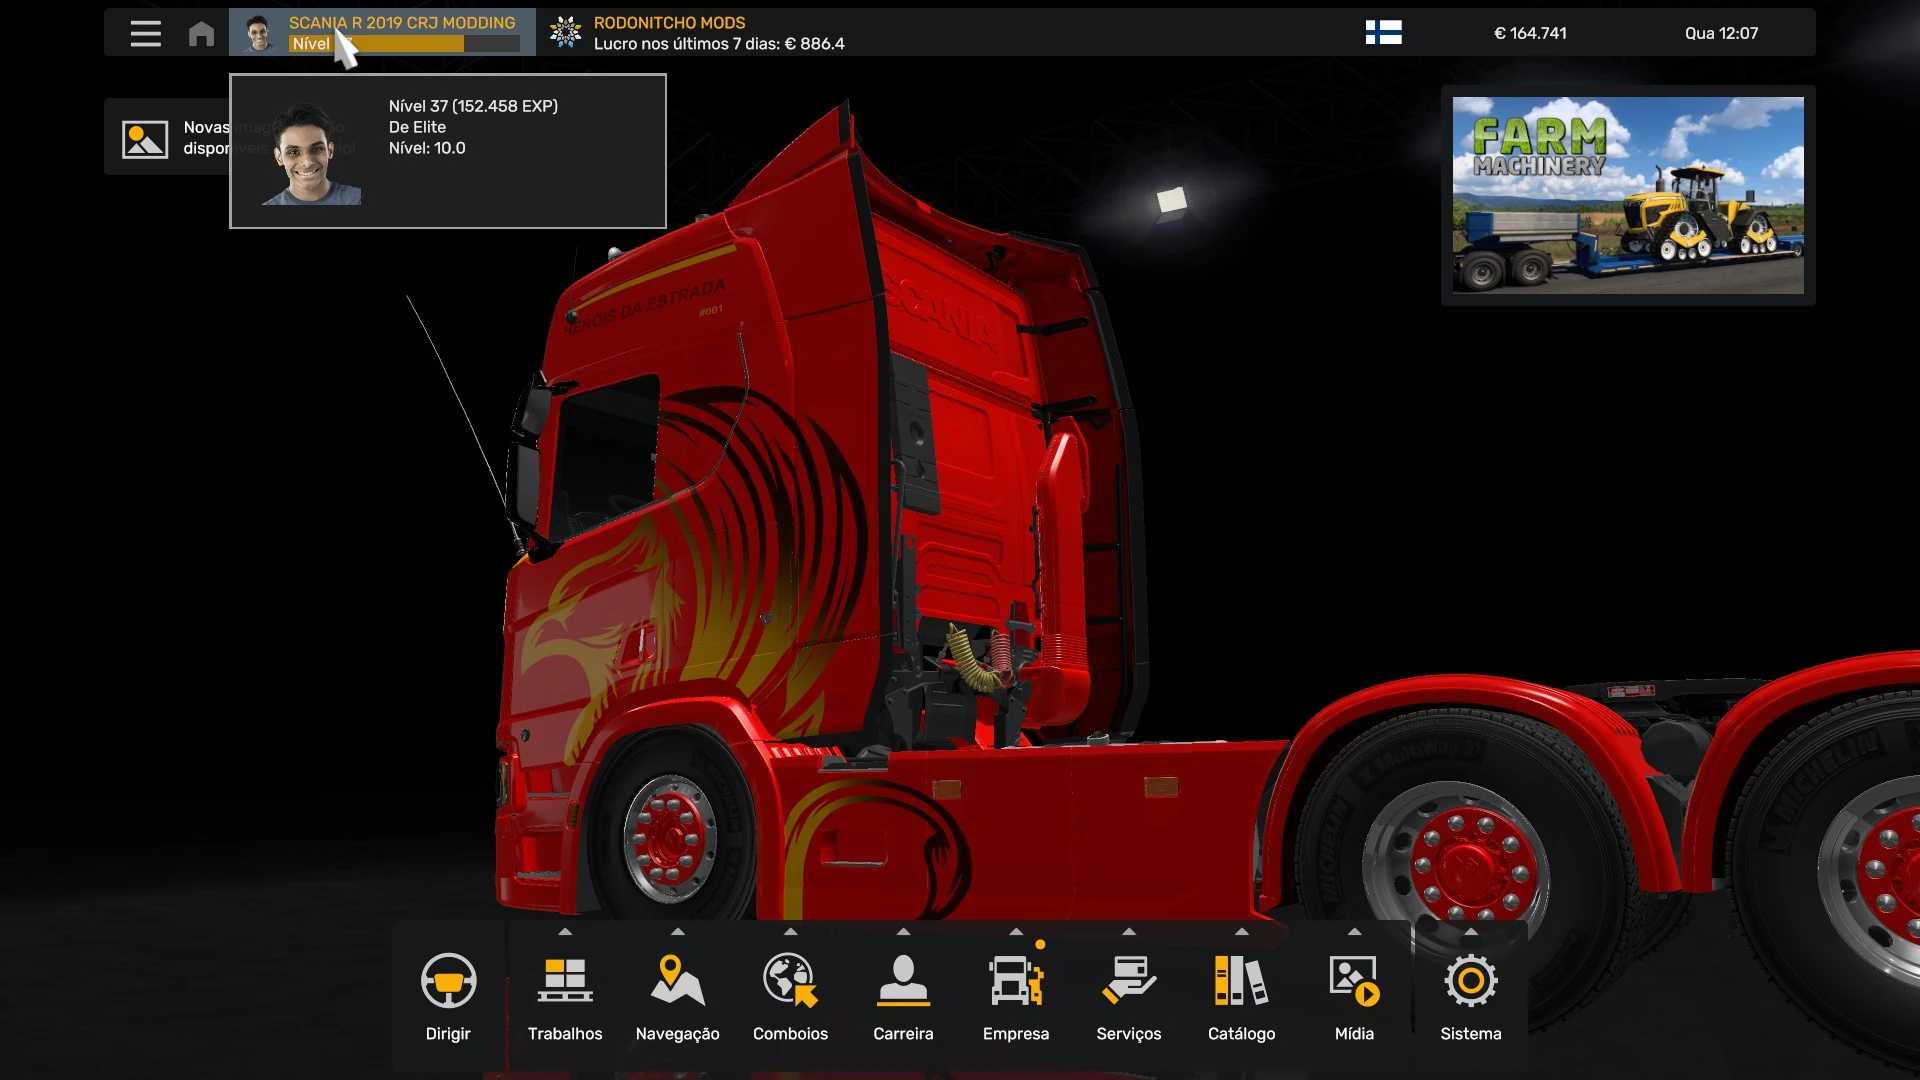Open the Trabalhos job market icon
This screenshot has width=1920, height=1080.
point(565,981)
